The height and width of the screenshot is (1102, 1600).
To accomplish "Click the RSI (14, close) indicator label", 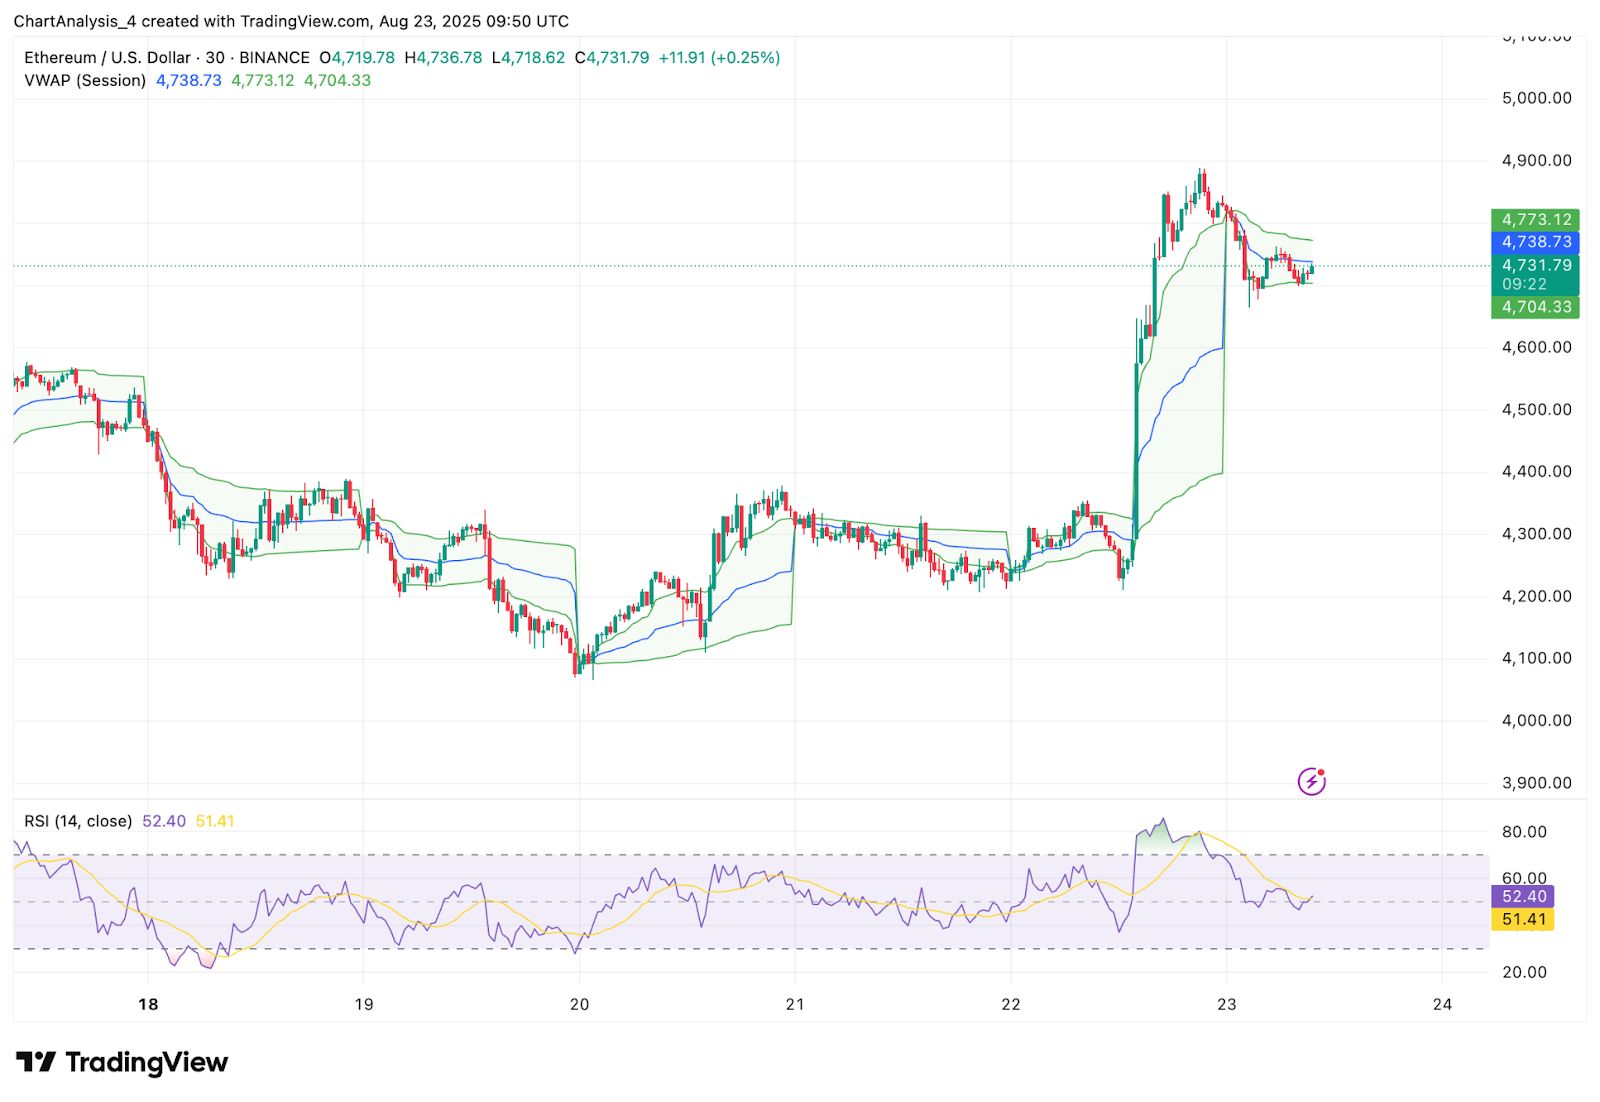I will point(77,819).
